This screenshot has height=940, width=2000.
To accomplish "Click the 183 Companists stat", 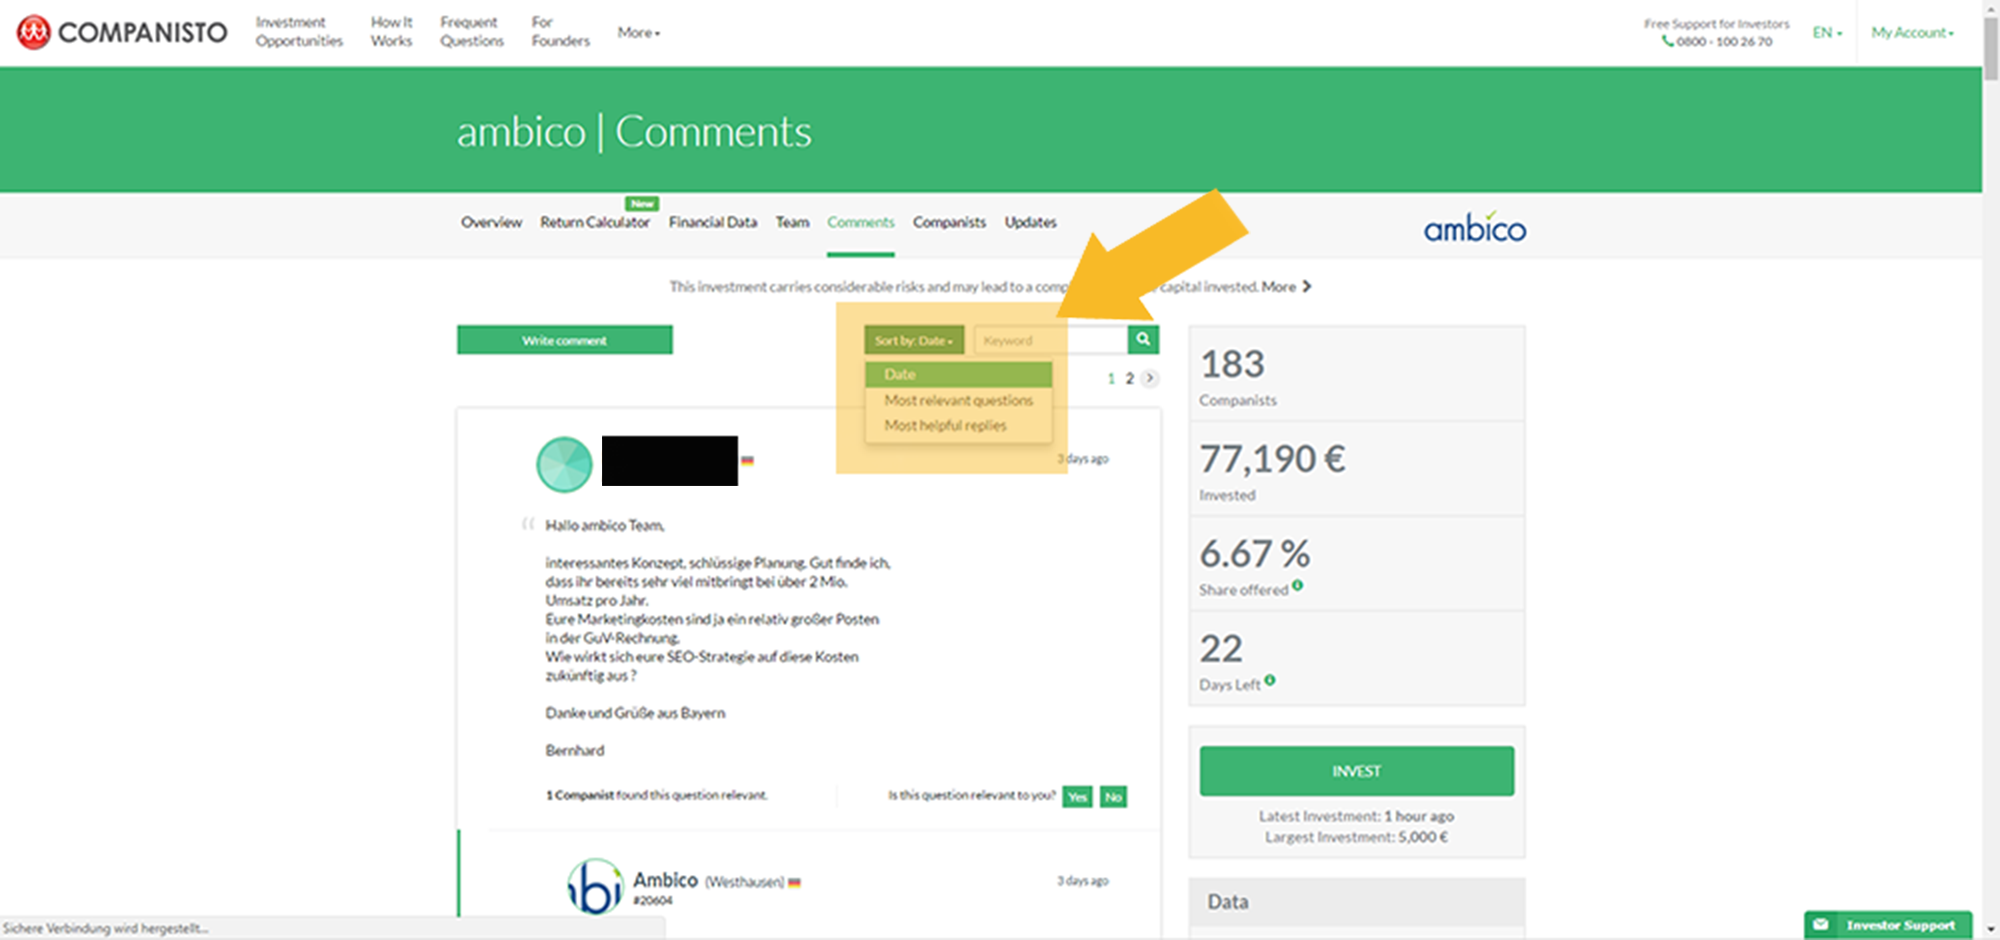I will coord(1356,374).
